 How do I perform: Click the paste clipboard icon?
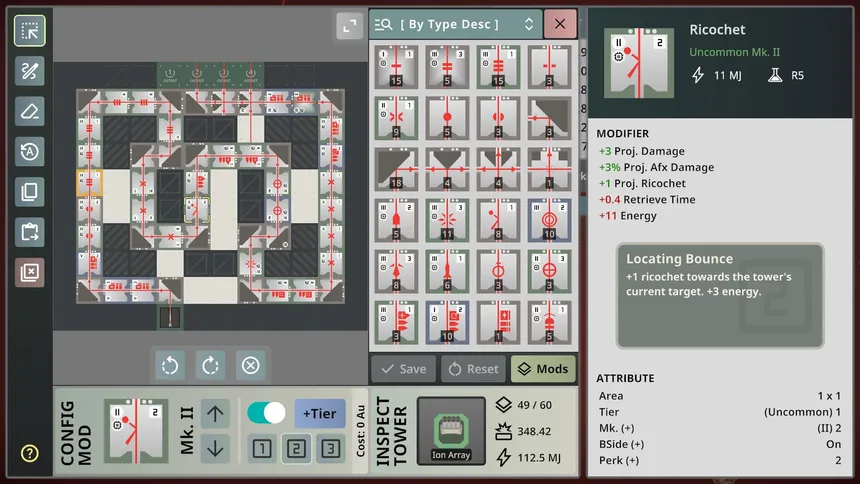[29, 232]
